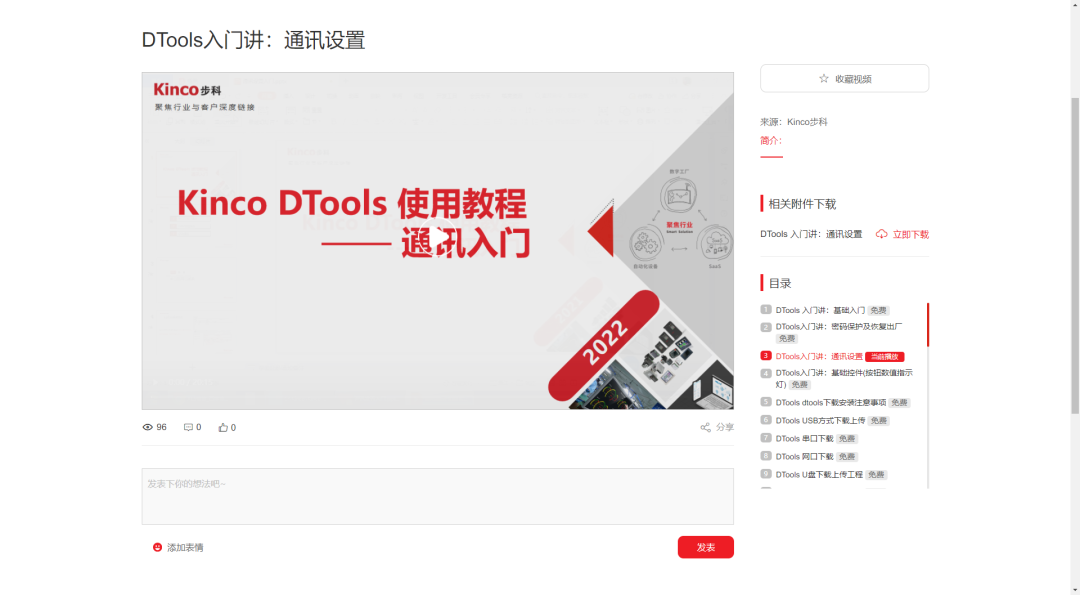The width and height of the screenshot is (1080, 595).
Task: Click the 分享 share icon
Action: tap(707, 427)
